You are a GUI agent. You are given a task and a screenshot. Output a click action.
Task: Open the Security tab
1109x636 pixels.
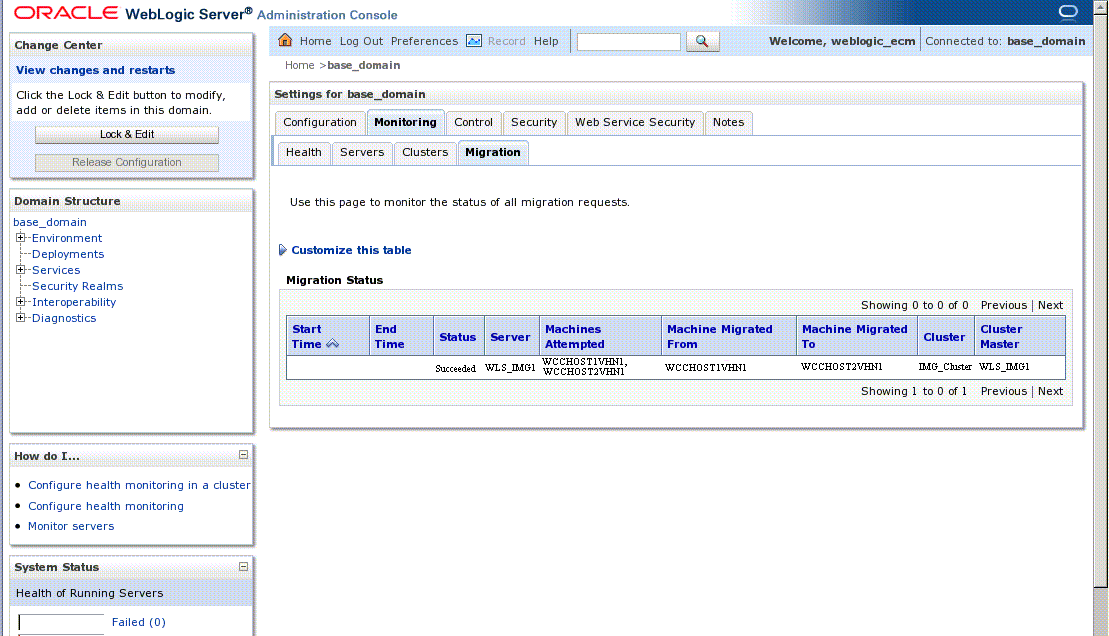click(534, 122)
